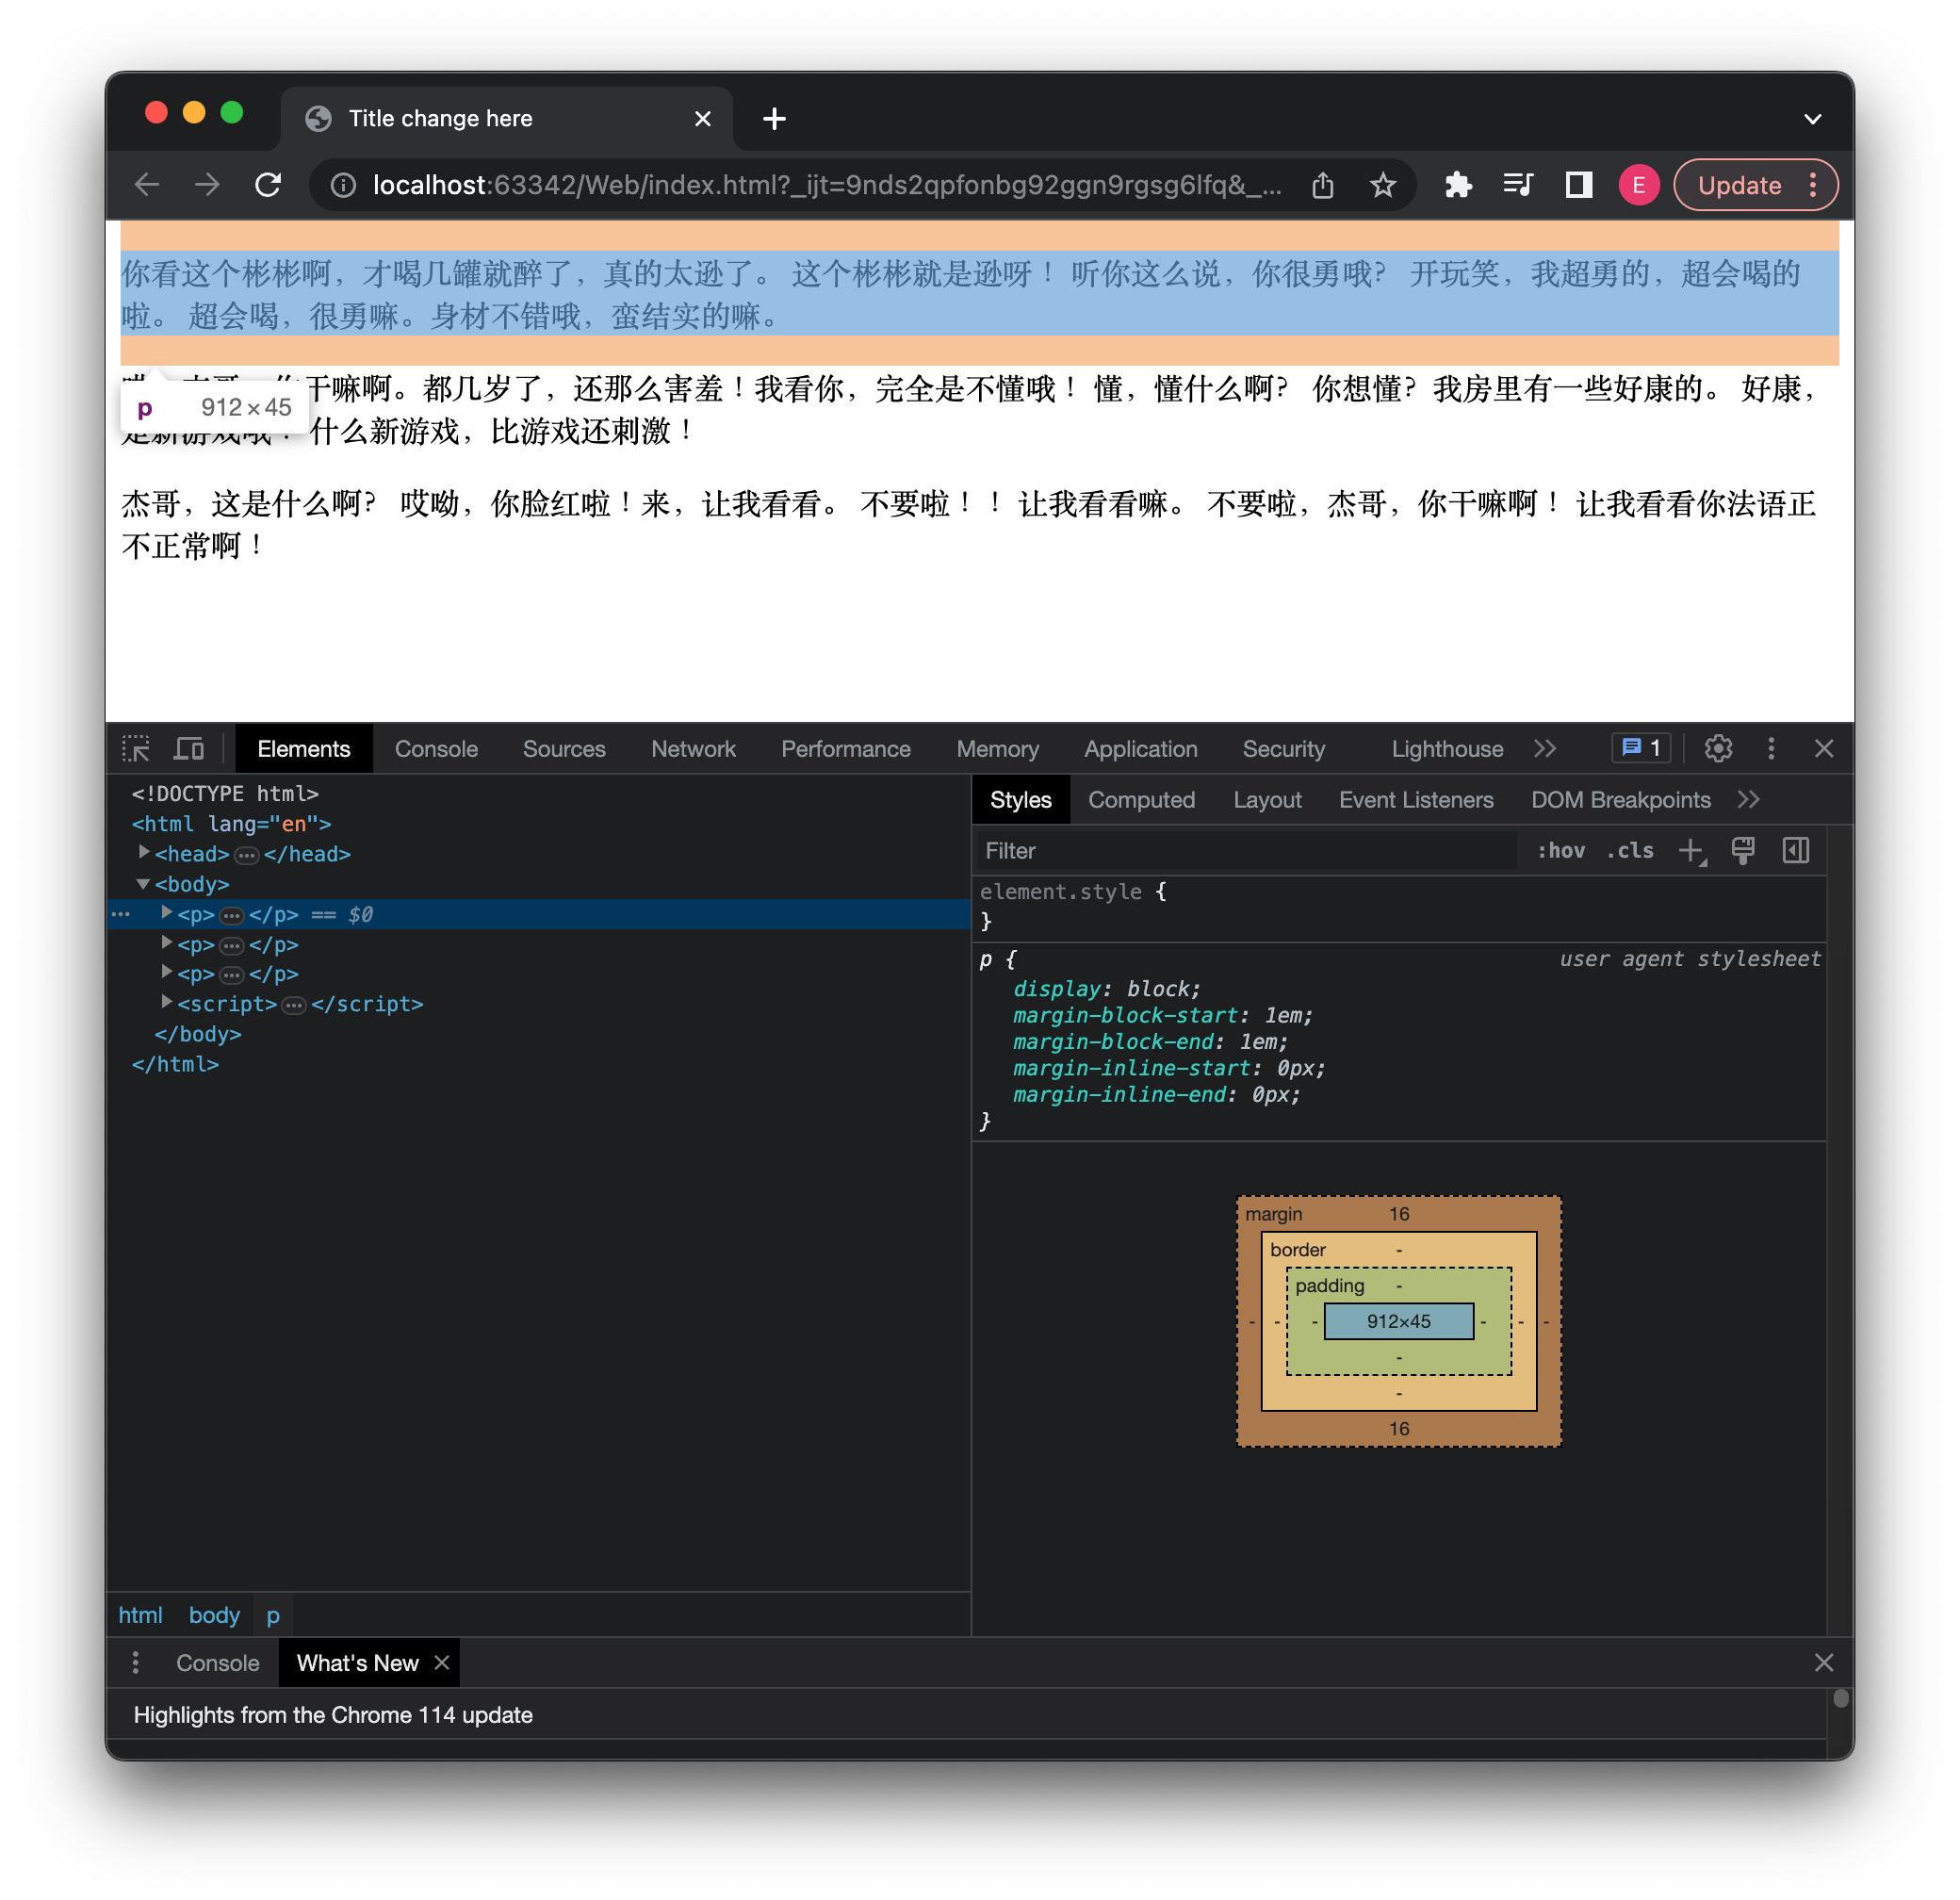1960x1900 pixels.
Task: Switch to the Sources panel tab
Action: click(564, 749)
